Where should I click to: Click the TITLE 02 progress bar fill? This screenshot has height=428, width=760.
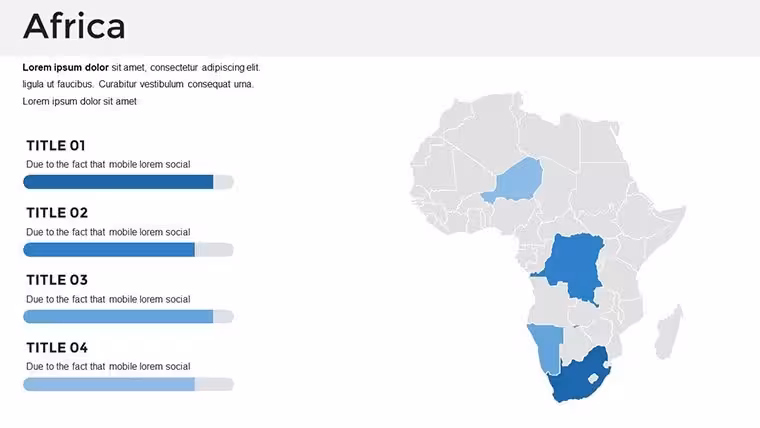pyautogui.click(x=109, y=250)
